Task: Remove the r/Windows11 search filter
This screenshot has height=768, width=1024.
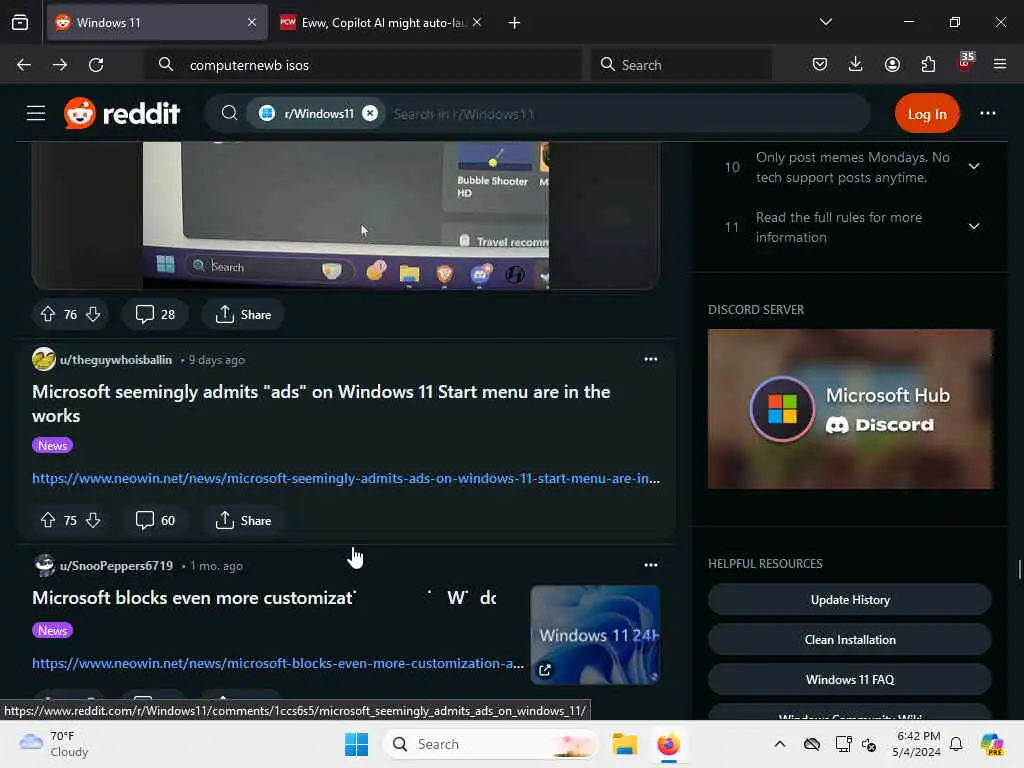Action: tap(370, 114)
